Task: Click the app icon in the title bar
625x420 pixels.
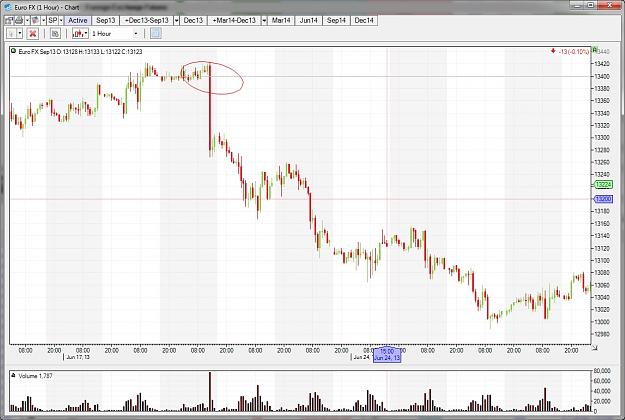Action: (8, 7)
